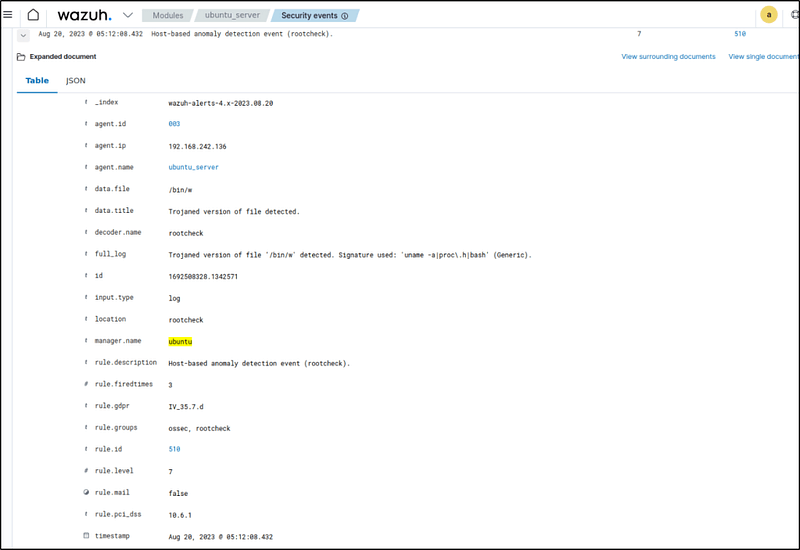Click the globe icon in the header
The height and width of the screenshot is (550, 800).
[x=794, y=15]
